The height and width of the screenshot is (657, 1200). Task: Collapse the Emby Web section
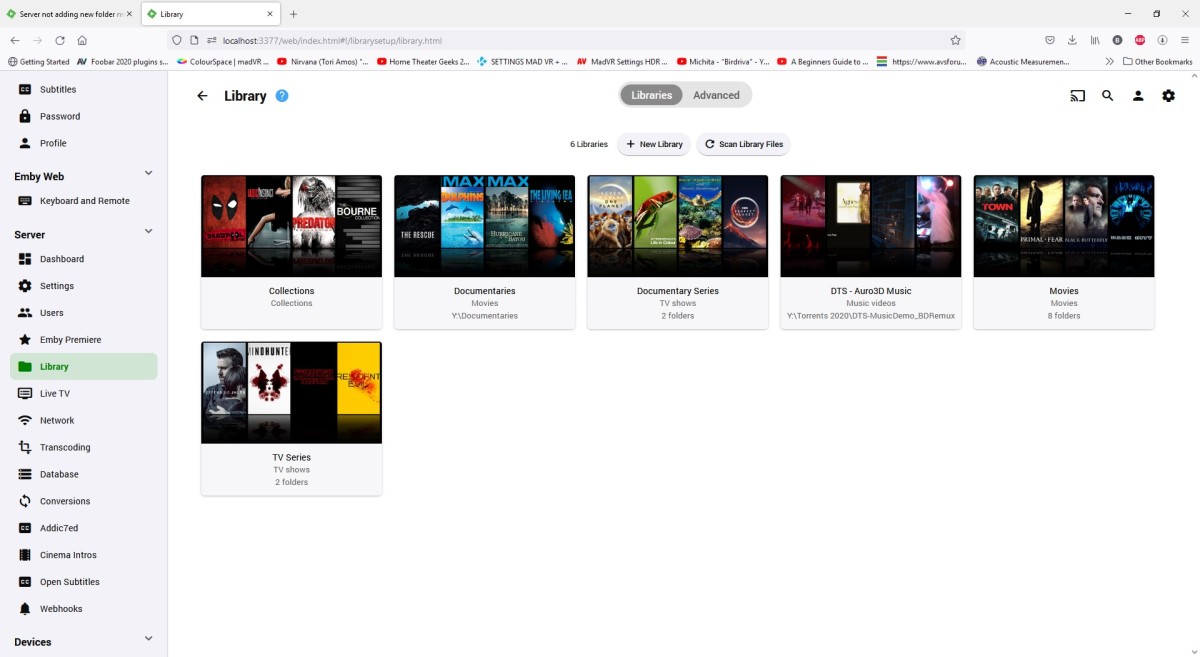point(149,174)
